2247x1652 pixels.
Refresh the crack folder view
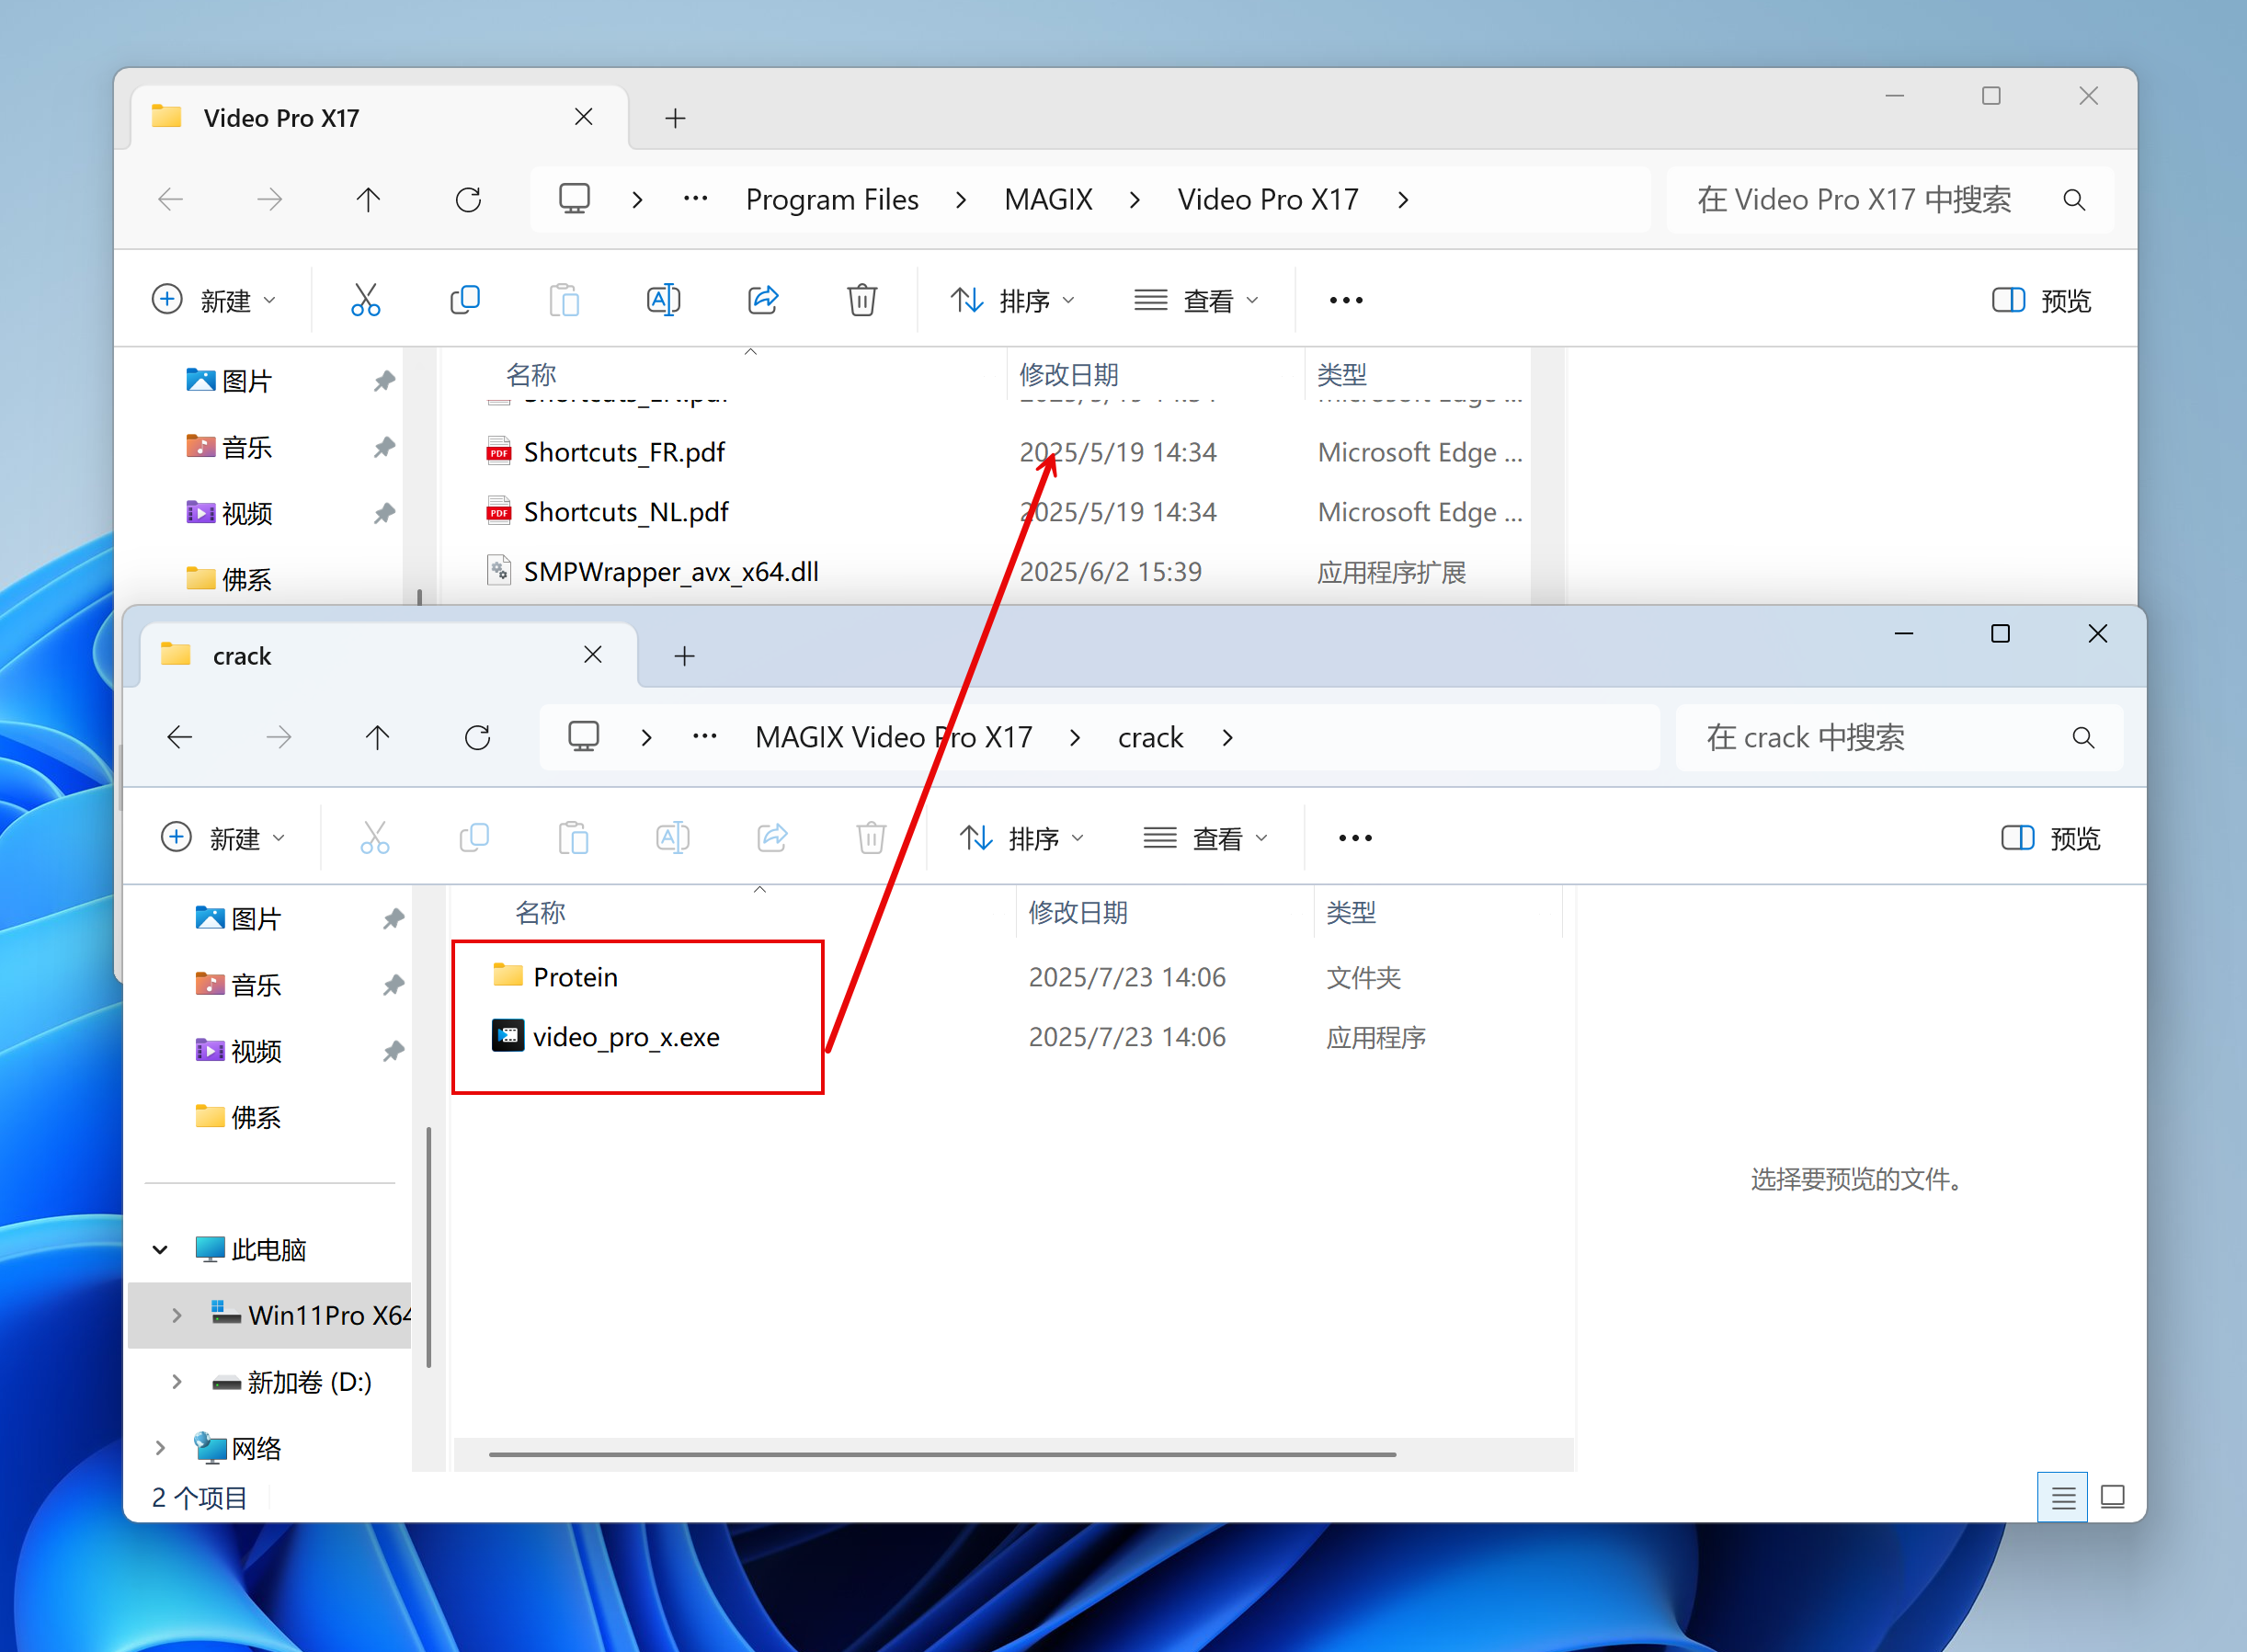477,738
